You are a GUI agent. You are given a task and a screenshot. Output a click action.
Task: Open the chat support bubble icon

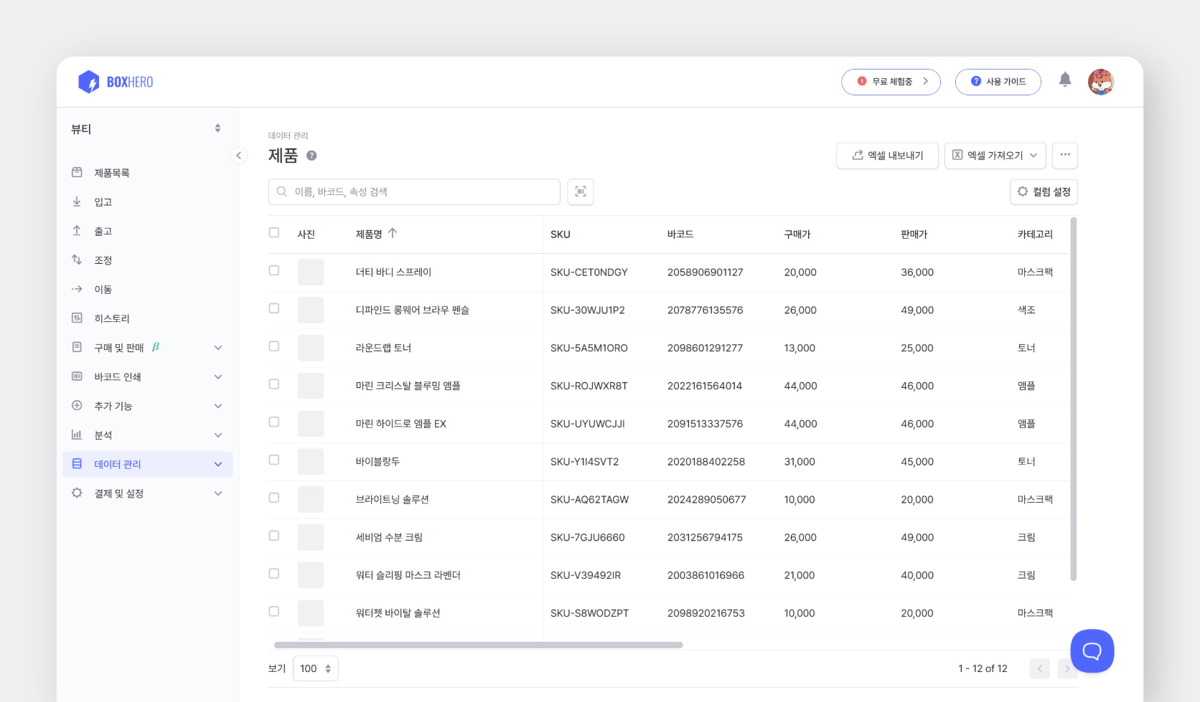1092,651
